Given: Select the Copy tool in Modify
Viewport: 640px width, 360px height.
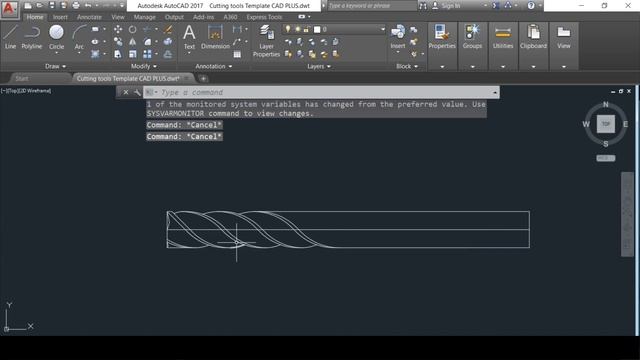Looking at the screenshot, I should [118, 42].
